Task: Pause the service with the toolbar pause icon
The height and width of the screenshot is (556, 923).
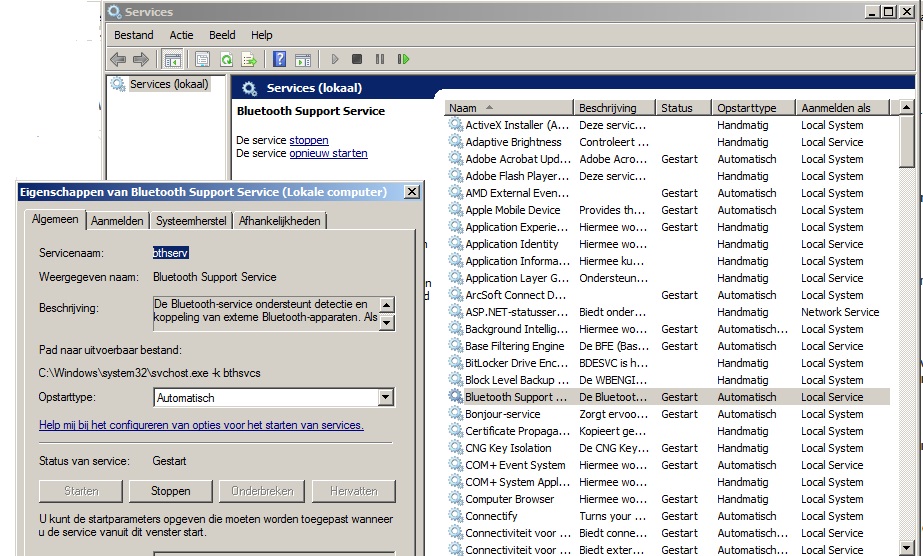Action: tap(380, 59)
